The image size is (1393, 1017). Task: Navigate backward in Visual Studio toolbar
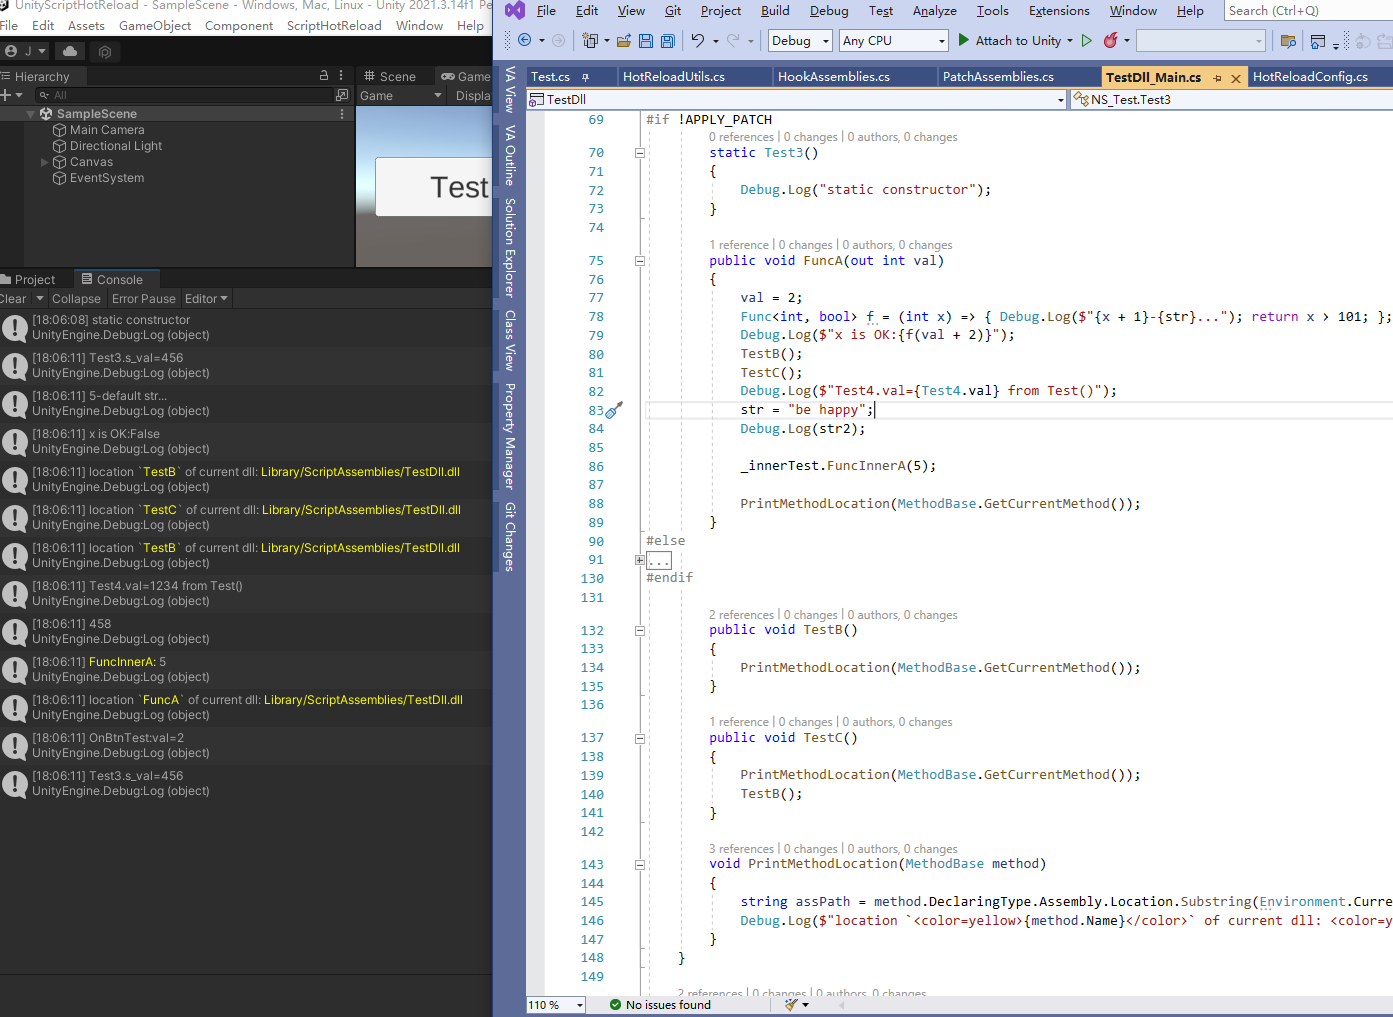coord(524,41)
